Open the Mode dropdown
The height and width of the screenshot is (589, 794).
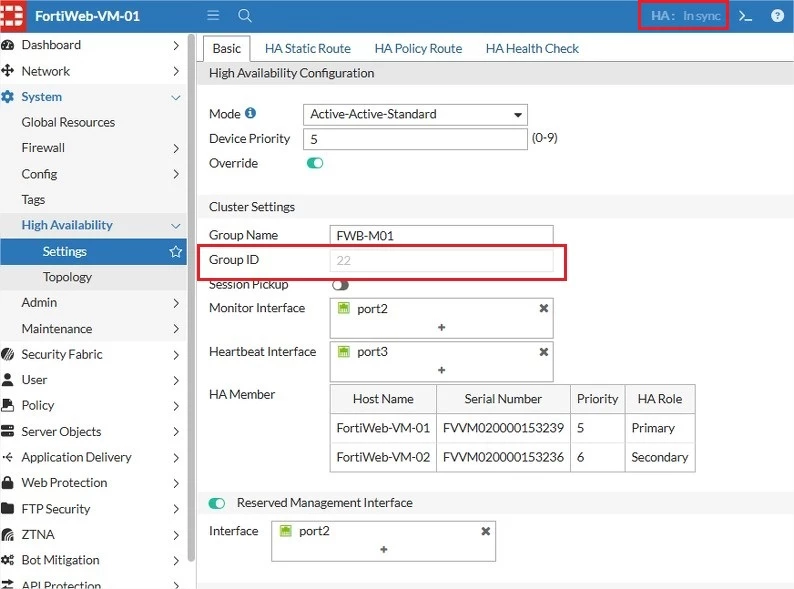[x=415, y=114]
